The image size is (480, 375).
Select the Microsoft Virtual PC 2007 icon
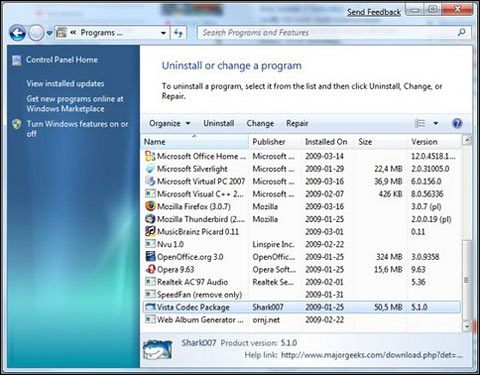click(x=150, y=181)
